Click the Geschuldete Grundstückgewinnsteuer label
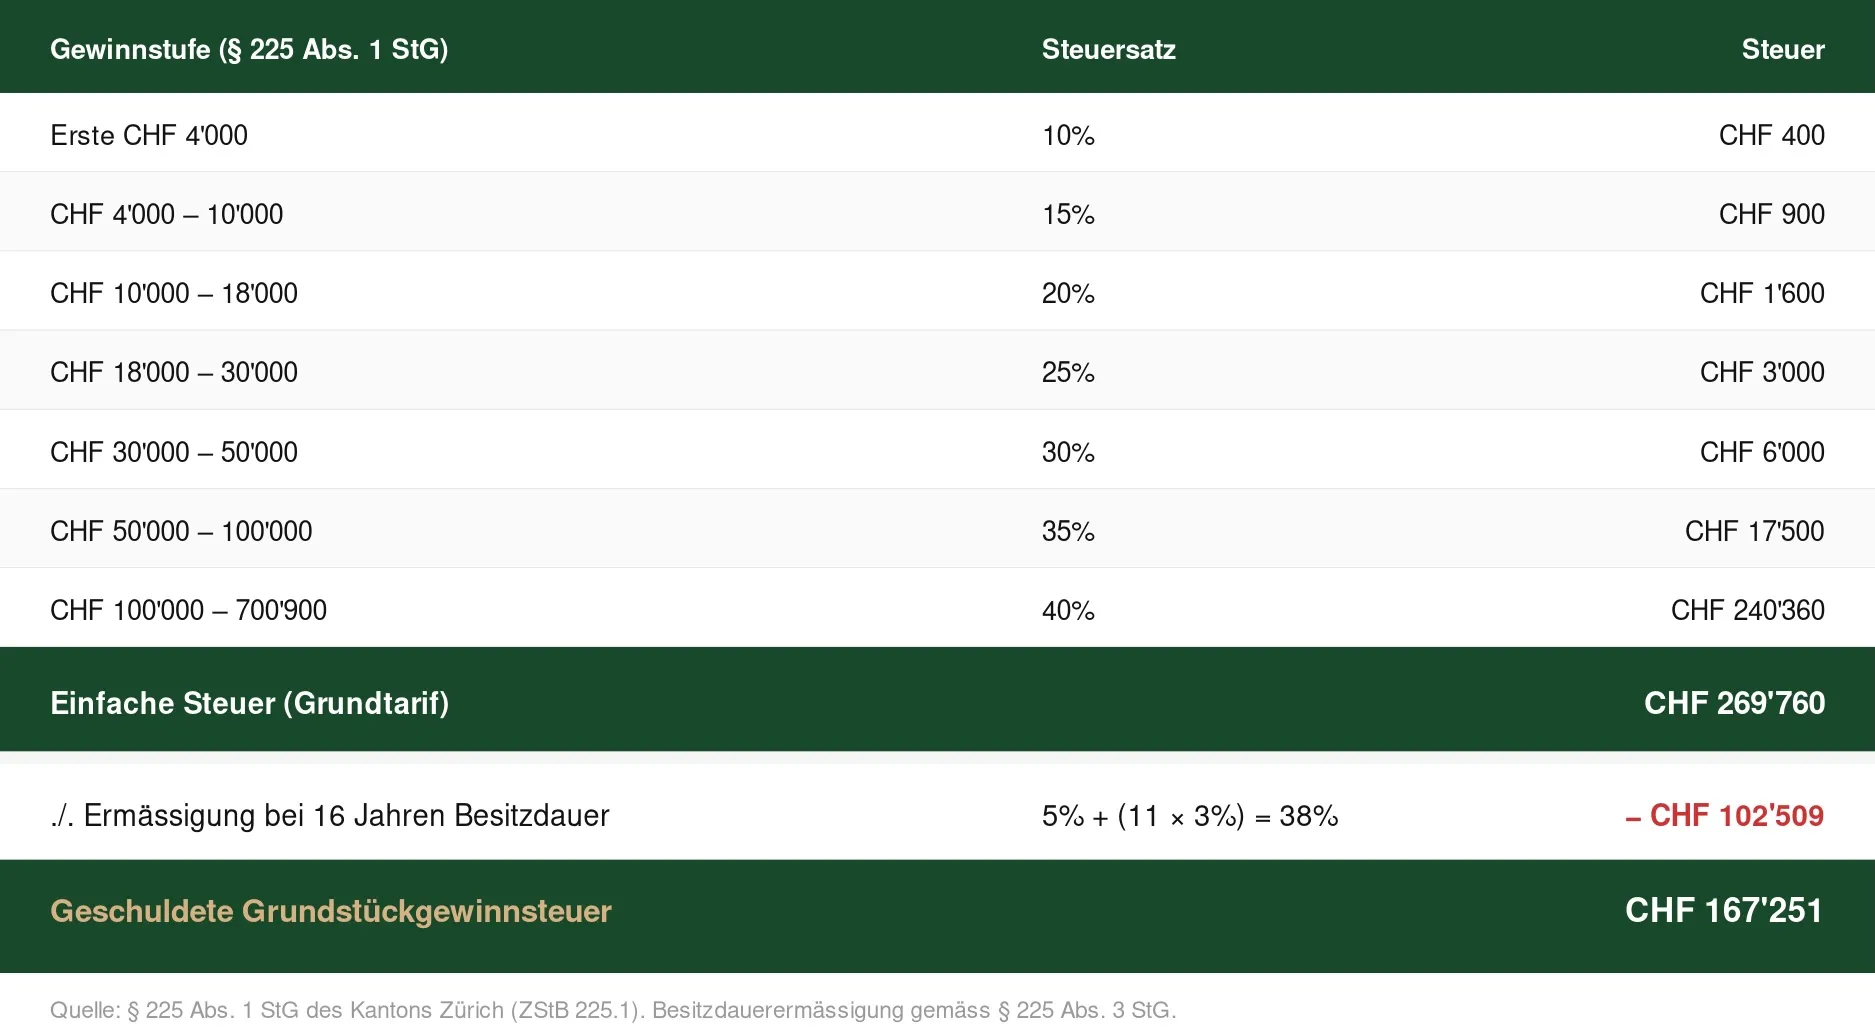 330,911
